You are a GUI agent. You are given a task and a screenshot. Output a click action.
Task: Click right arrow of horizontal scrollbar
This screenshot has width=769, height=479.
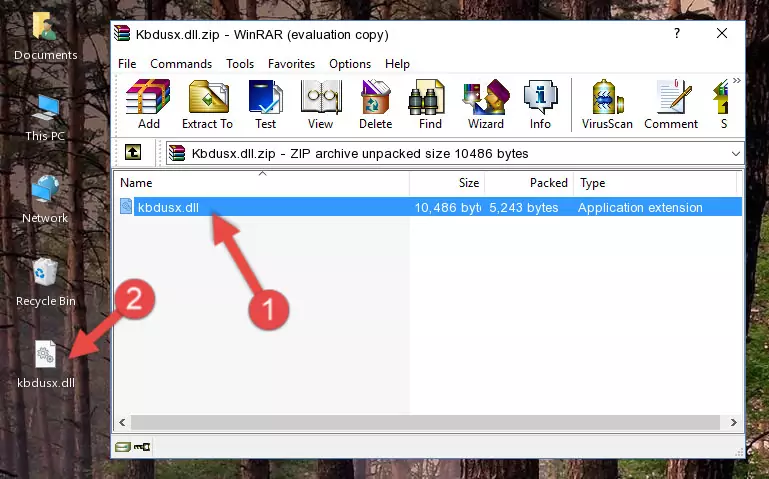pos(734,422)
